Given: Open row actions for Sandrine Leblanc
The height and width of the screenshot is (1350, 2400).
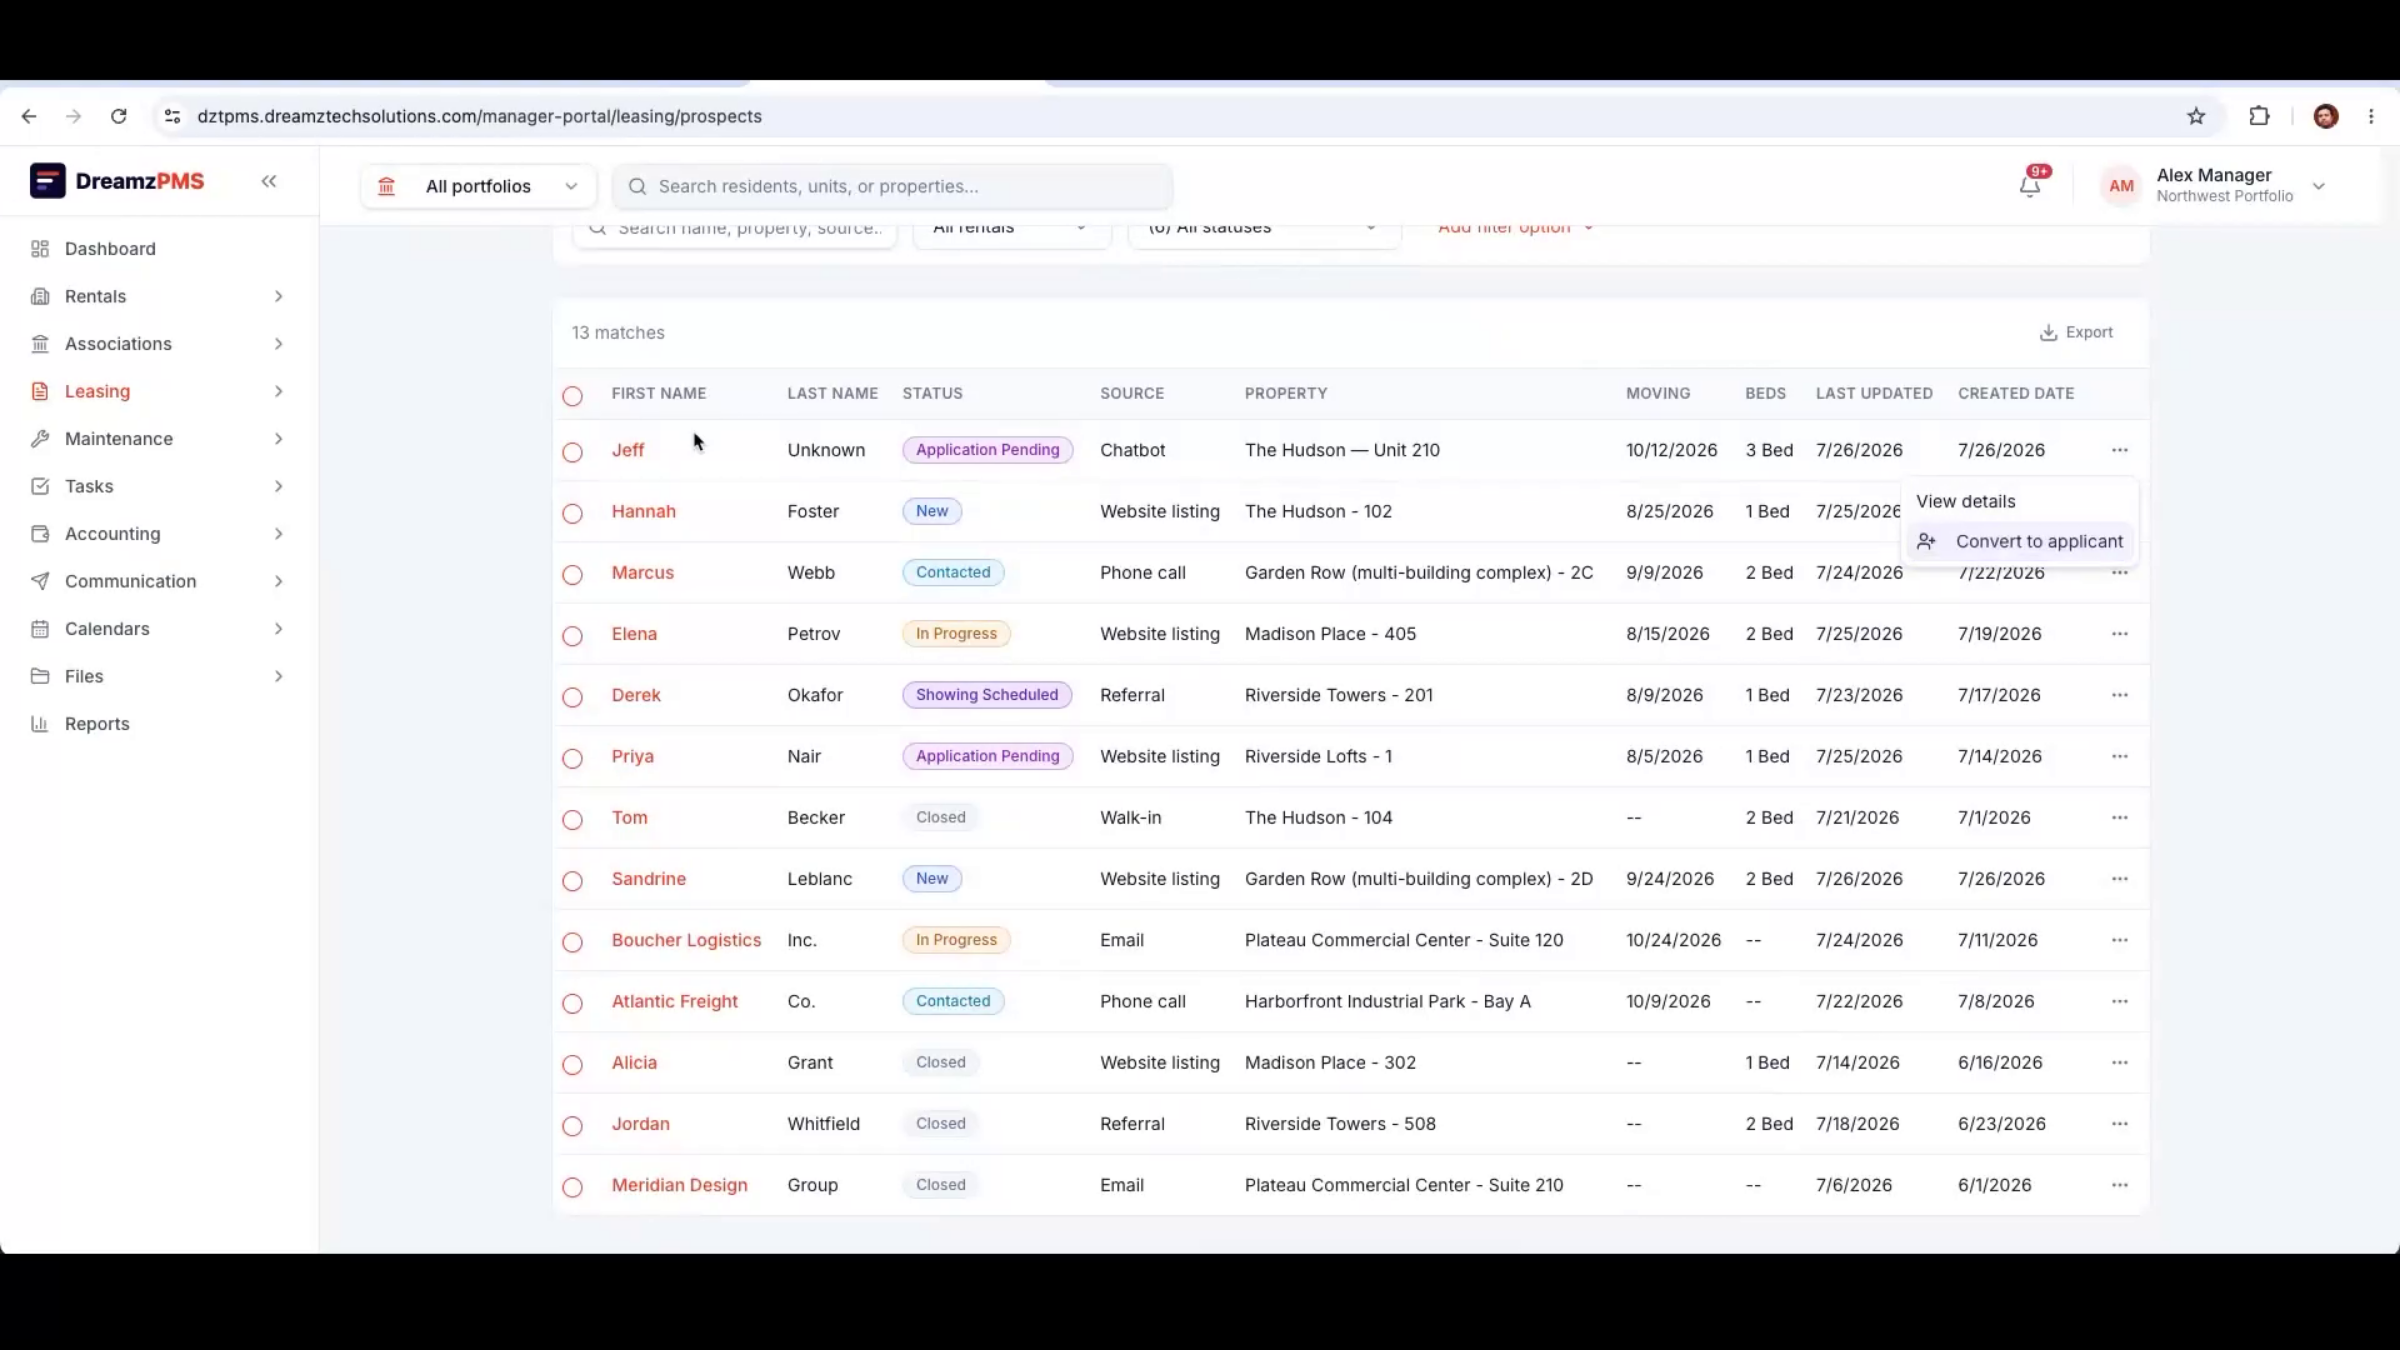Looking at the screenshot, I should (x=2119, y=879).
